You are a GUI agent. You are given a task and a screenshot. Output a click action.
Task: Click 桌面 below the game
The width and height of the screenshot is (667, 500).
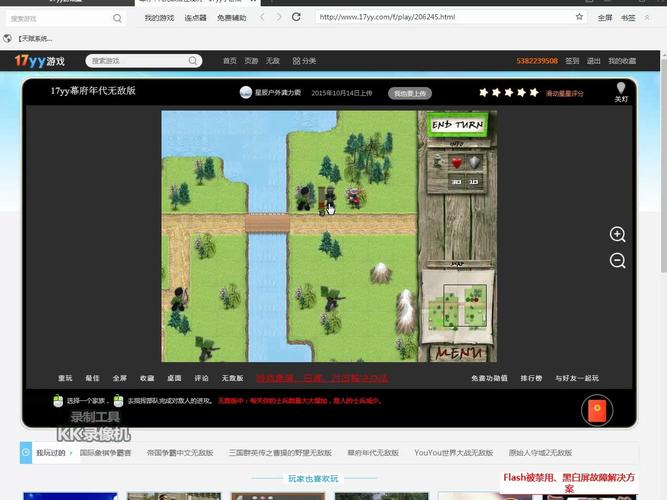click(x=174, y=378)
